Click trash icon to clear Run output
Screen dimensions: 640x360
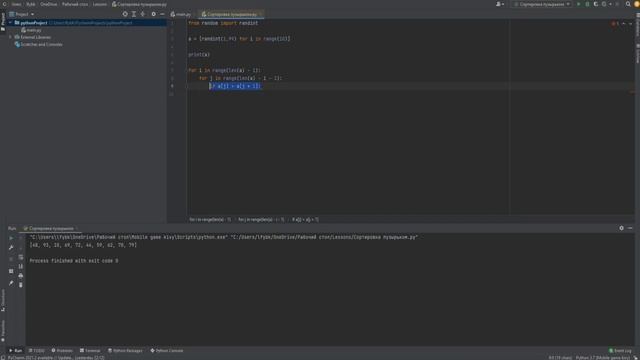click(21, 285)
